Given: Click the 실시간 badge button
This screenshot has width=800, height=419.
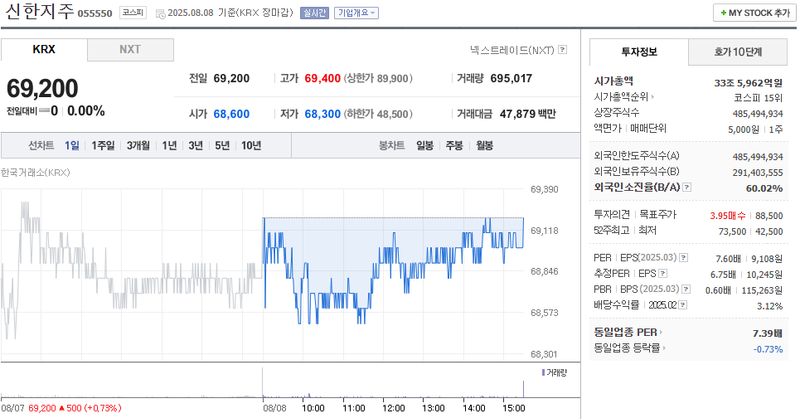Looking at the screenshot, I should [314, 13].
